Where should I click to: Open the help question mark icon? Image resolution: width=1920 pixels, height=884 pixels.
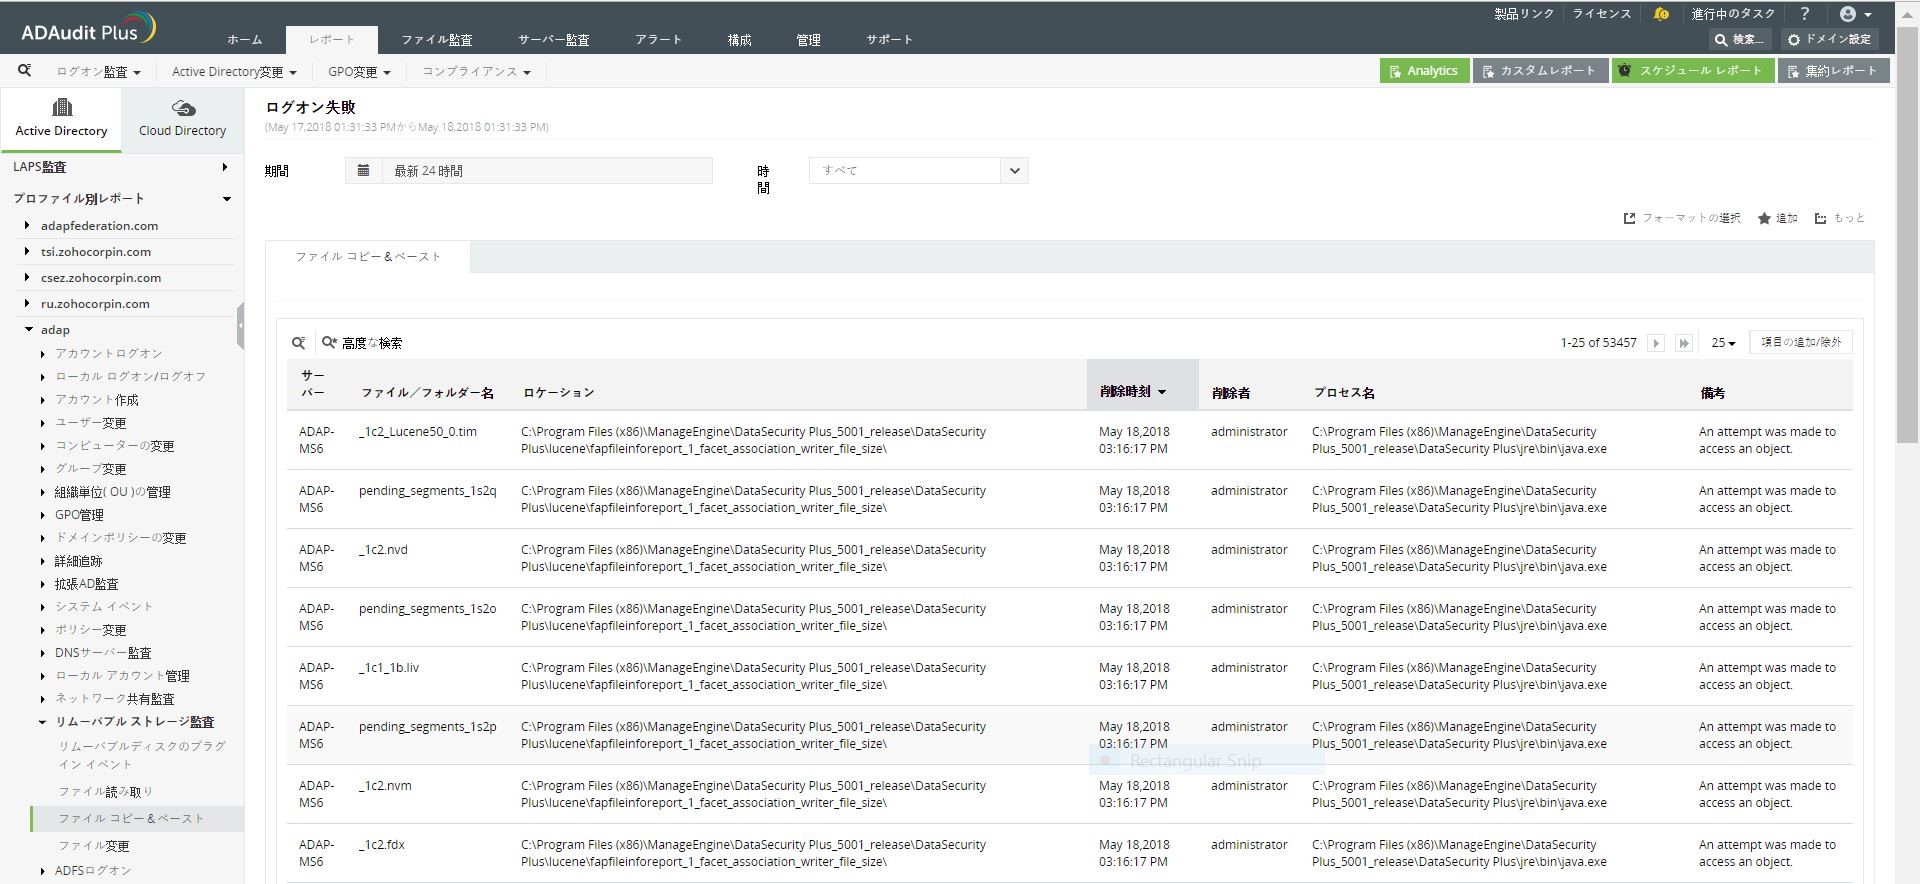(1805, 14)
